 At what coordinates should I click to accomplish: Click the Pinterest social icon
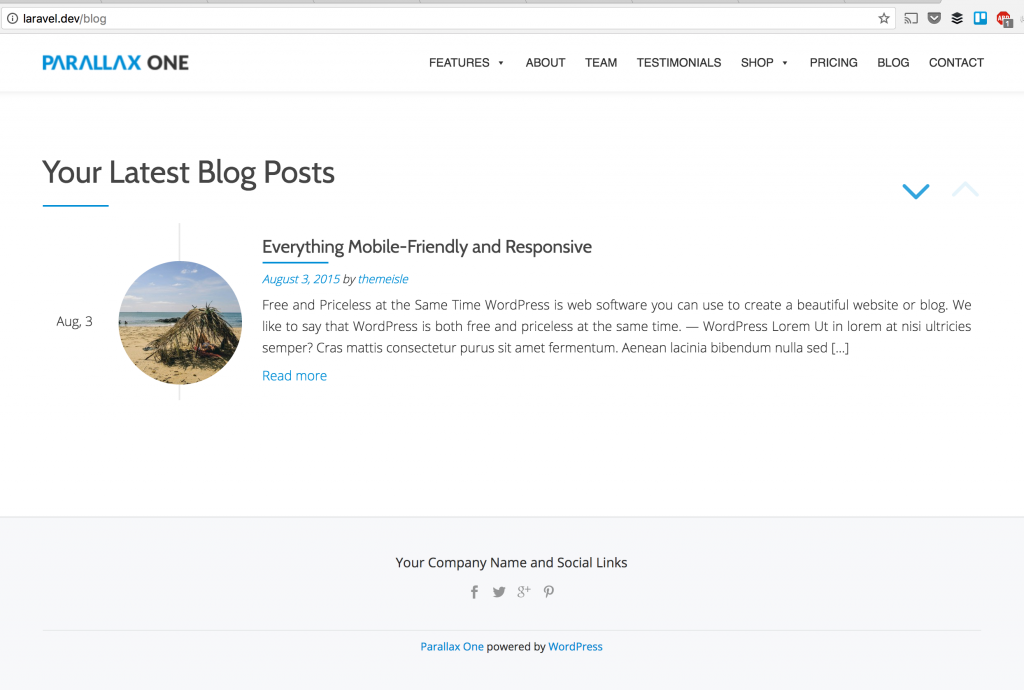click(548, 591)
